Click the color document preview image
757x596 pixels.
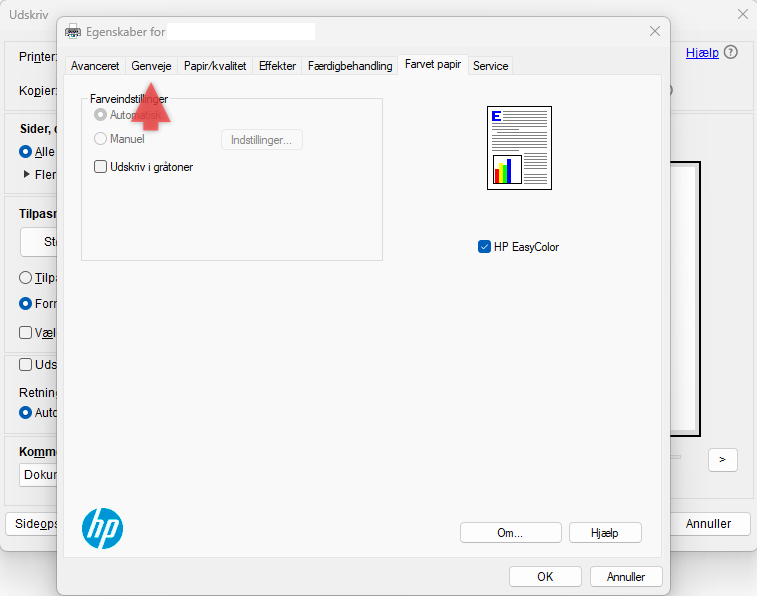[519, 148]
